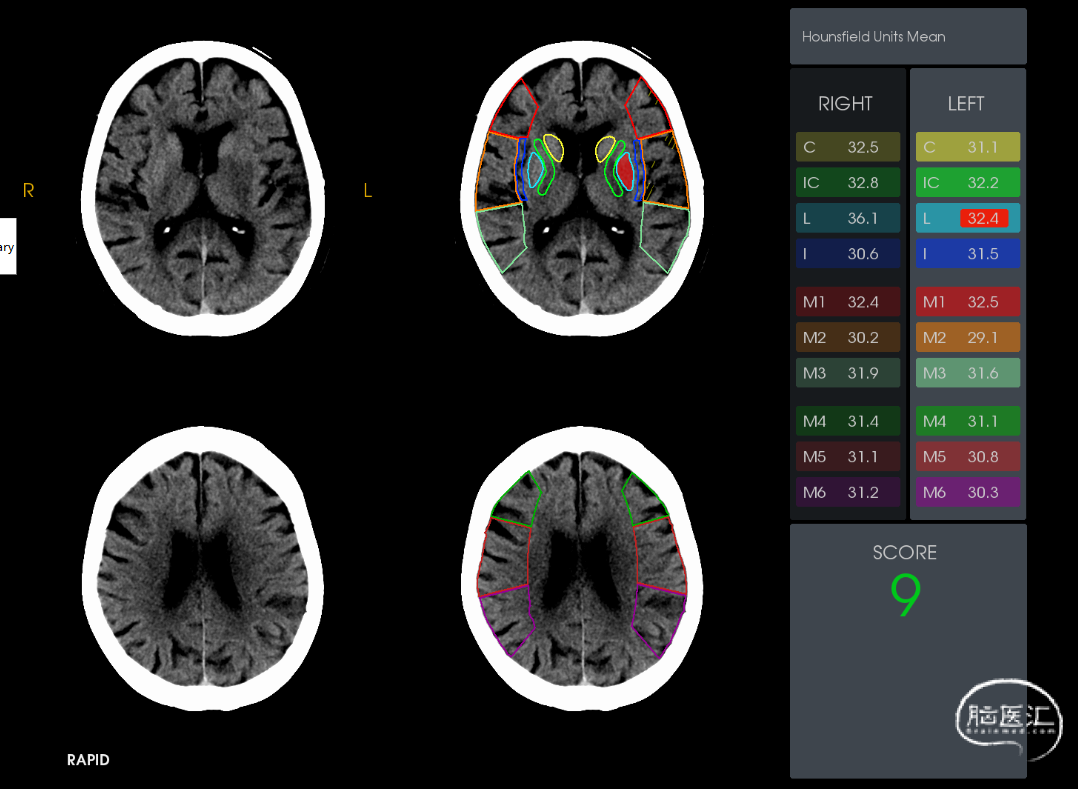This screenshot has width=1078, height=789.
Task: Select the Left IC row showing 32.2
Action: coord(967,183)
